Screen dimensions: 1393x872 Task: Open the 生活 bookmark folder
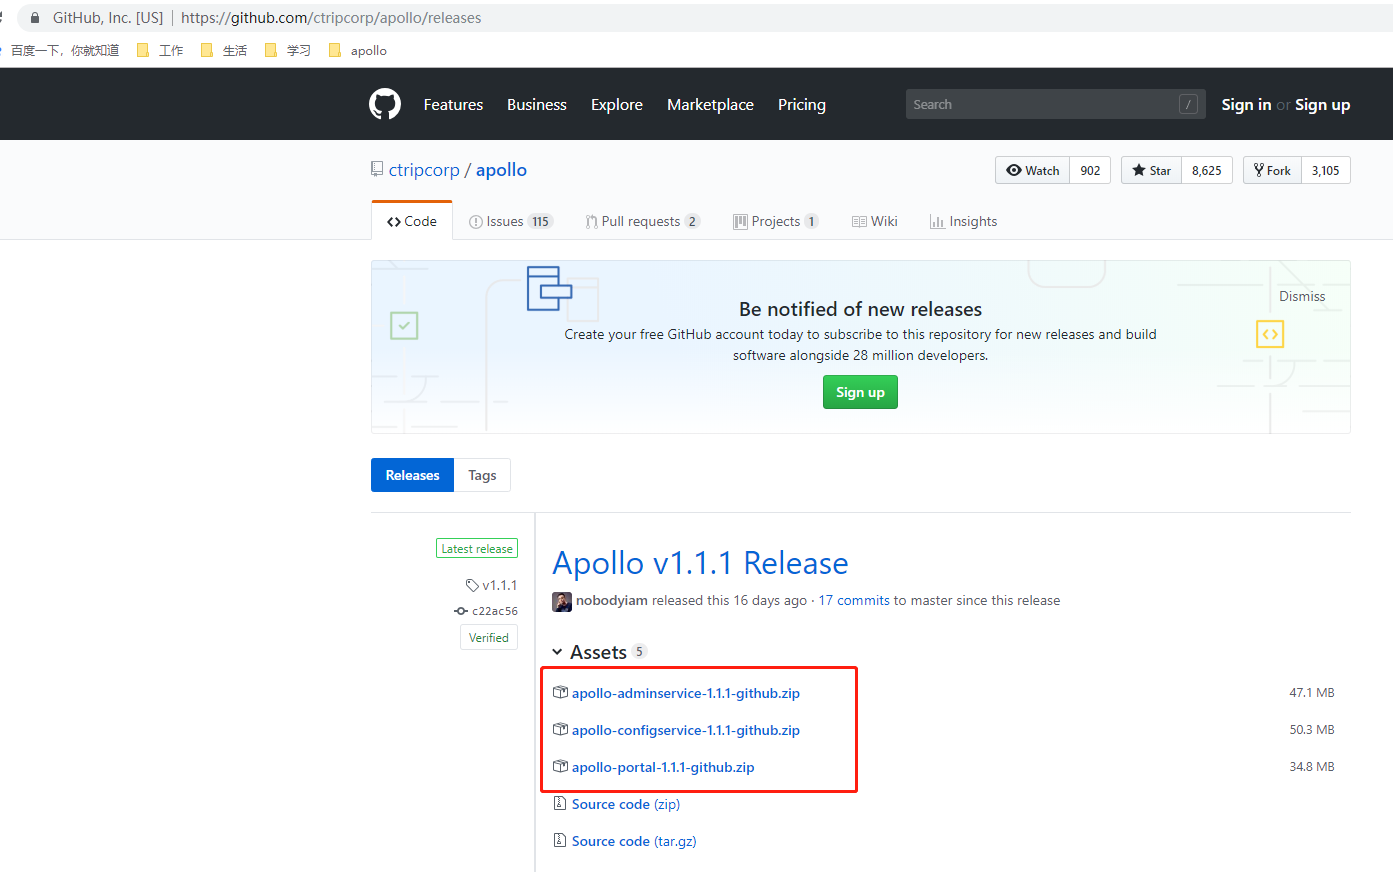click(x=224, y=50)
